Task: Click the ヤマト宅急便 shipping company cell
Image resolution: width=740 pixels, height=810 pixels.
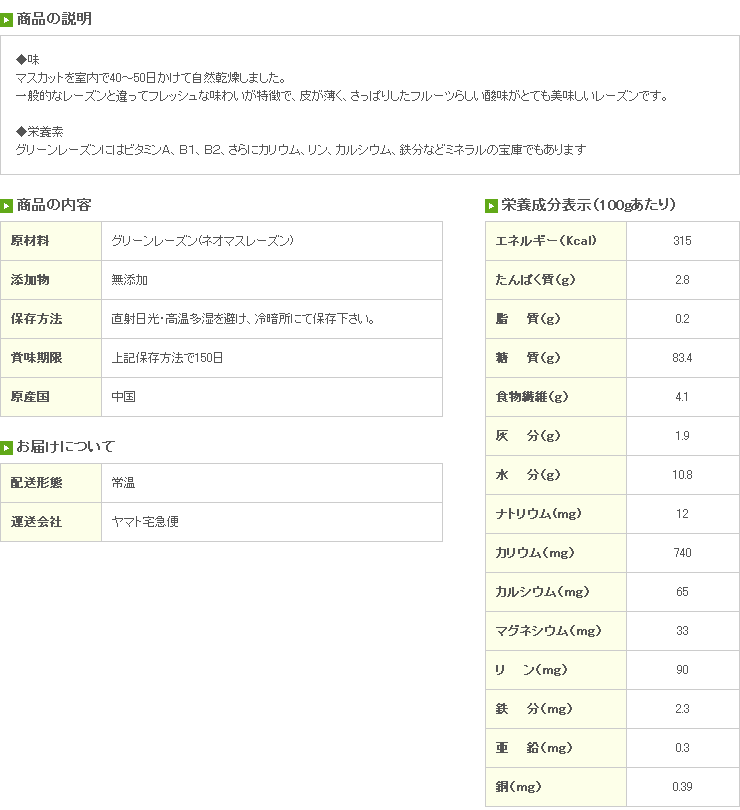Action: [x=272, y=522]
